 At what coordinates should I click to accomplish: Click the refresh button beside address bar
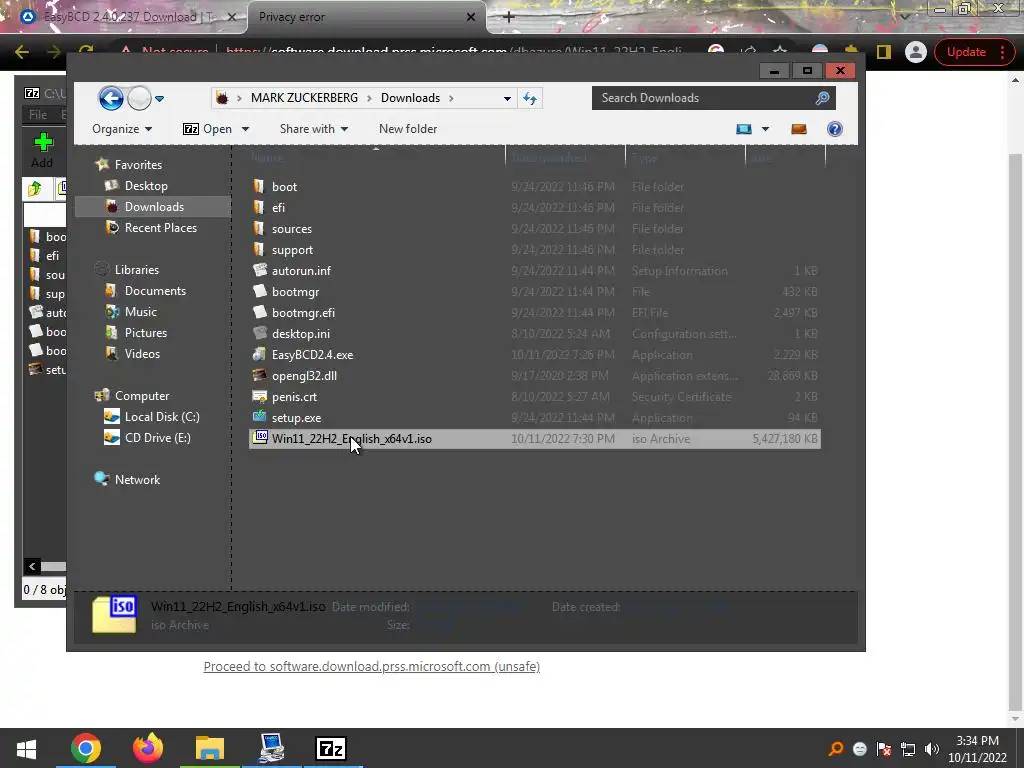[x=530, y=98]
